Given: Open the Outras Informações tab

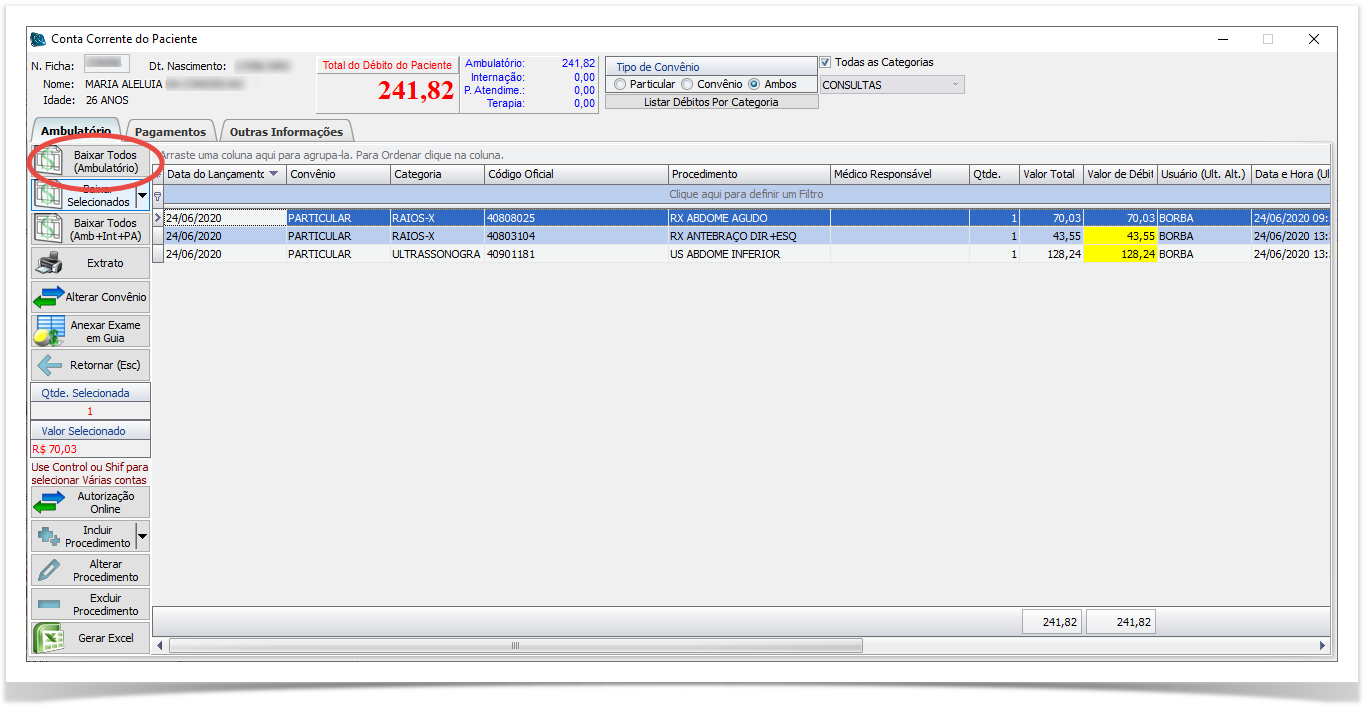Looking at the screenshot, I should (x=286, y=132).
